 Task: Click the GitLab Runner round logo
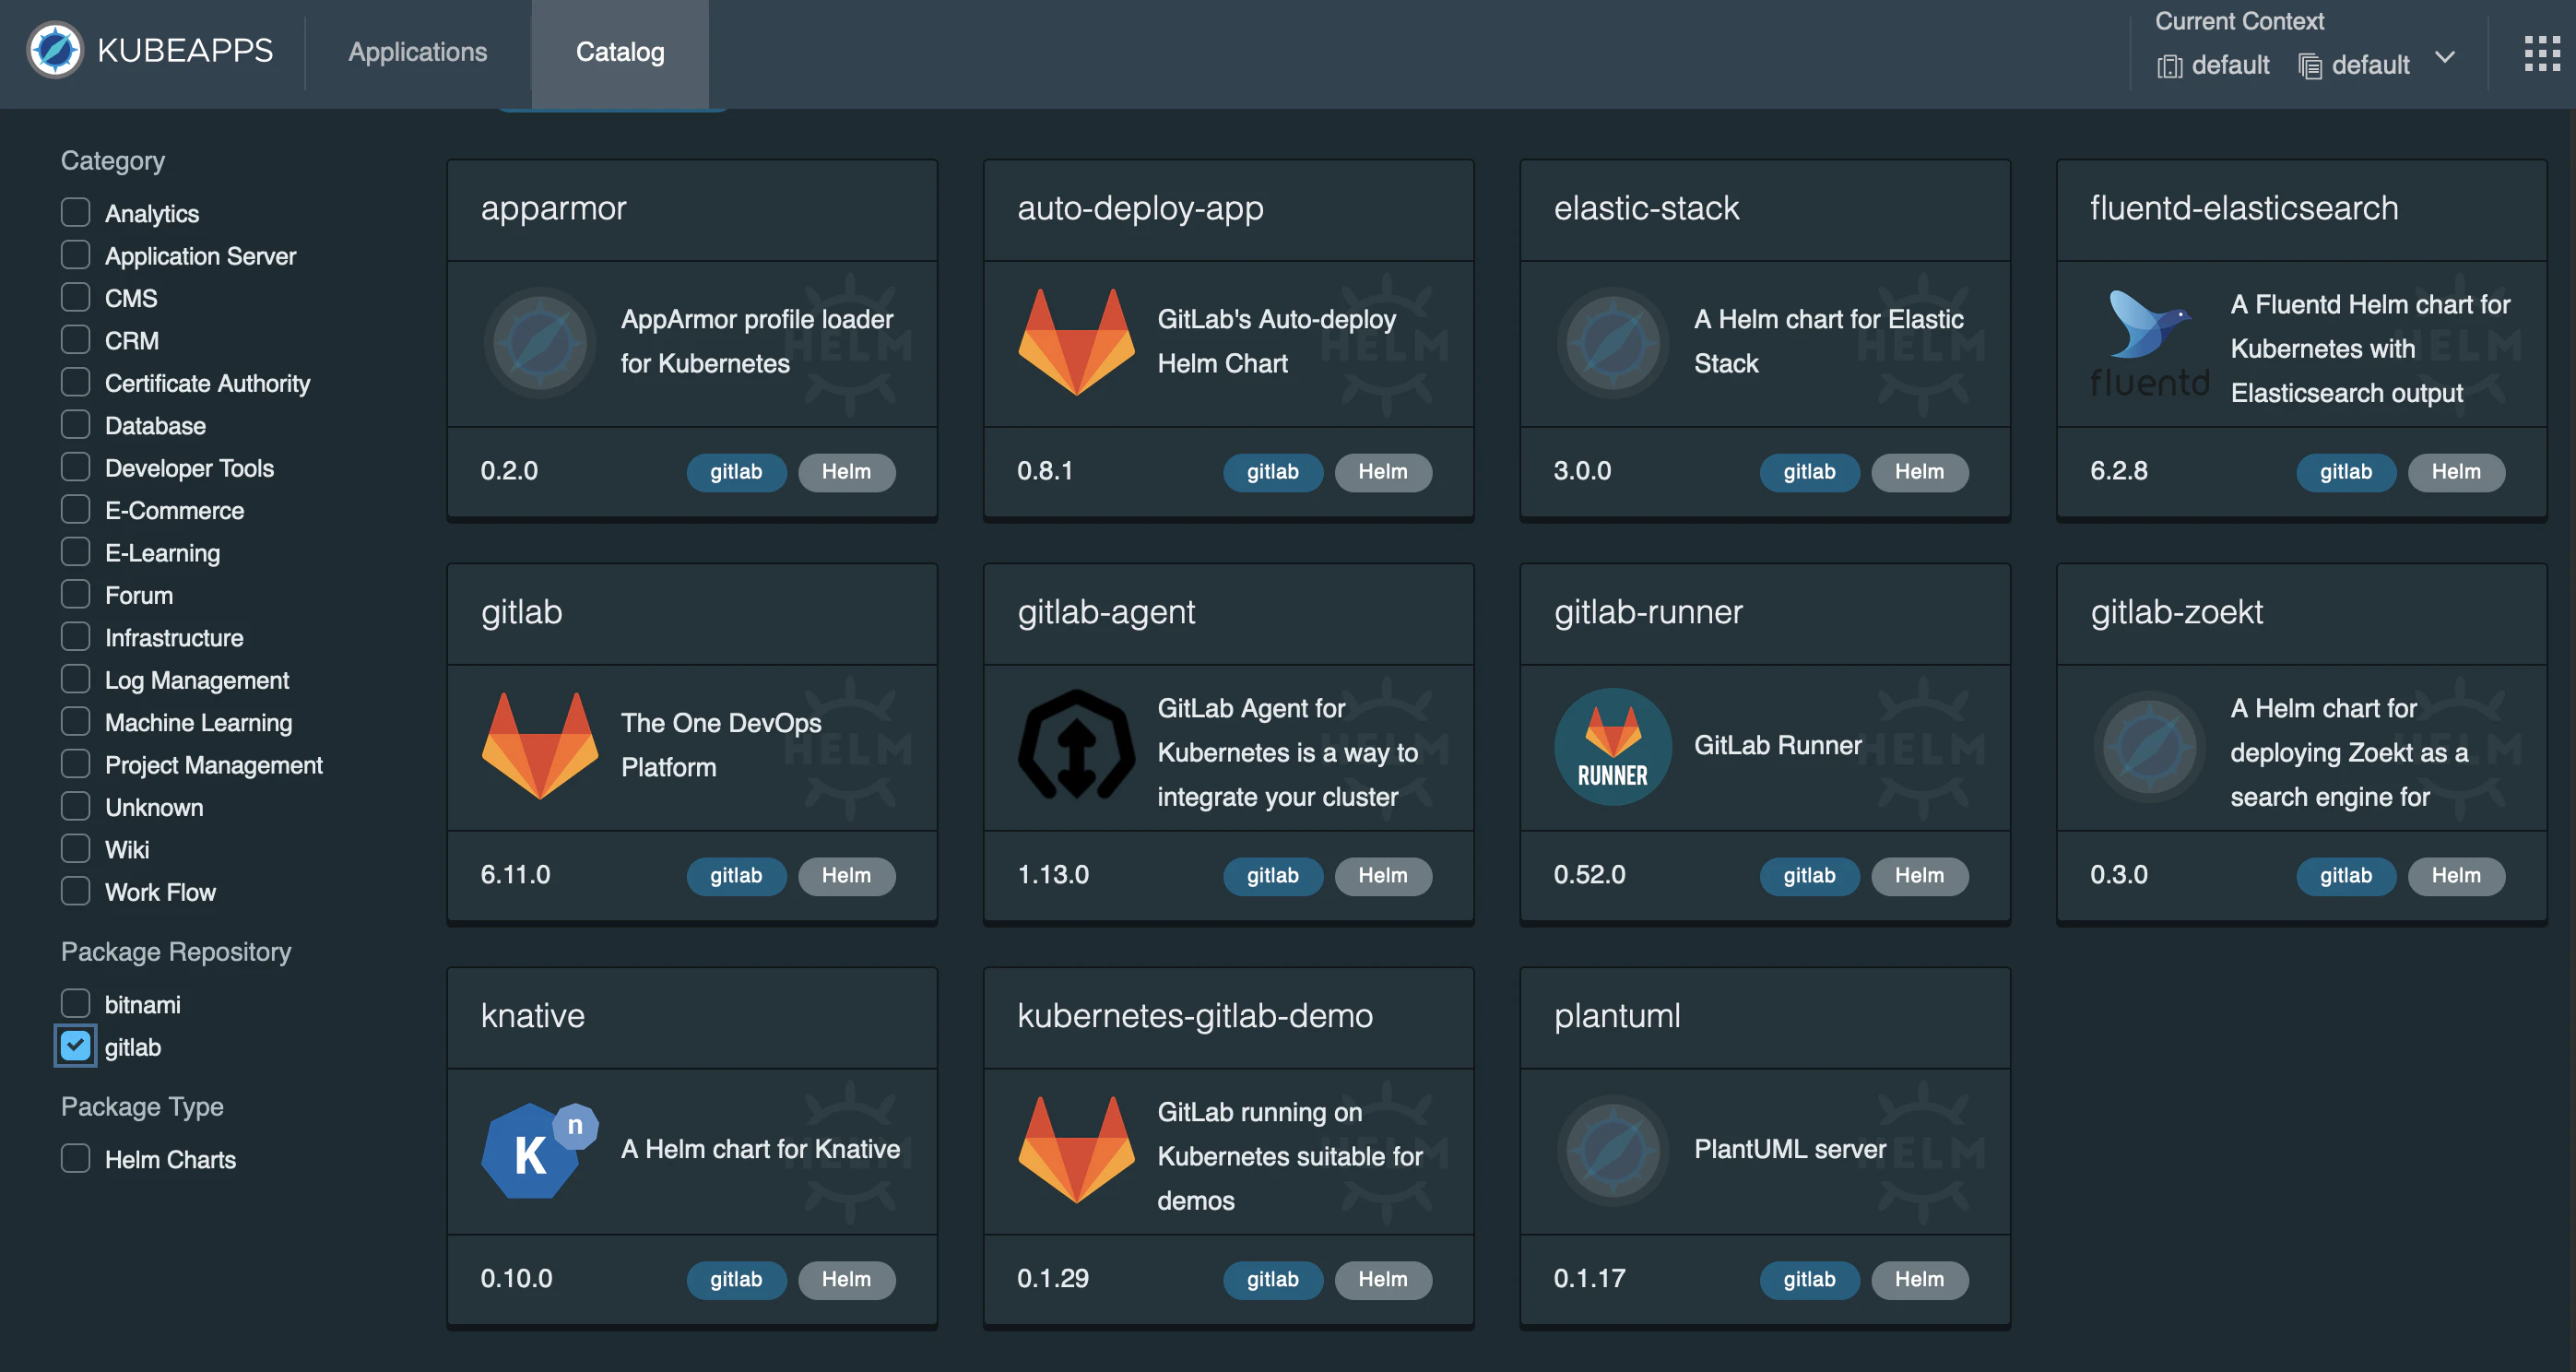coord(1612,746)
